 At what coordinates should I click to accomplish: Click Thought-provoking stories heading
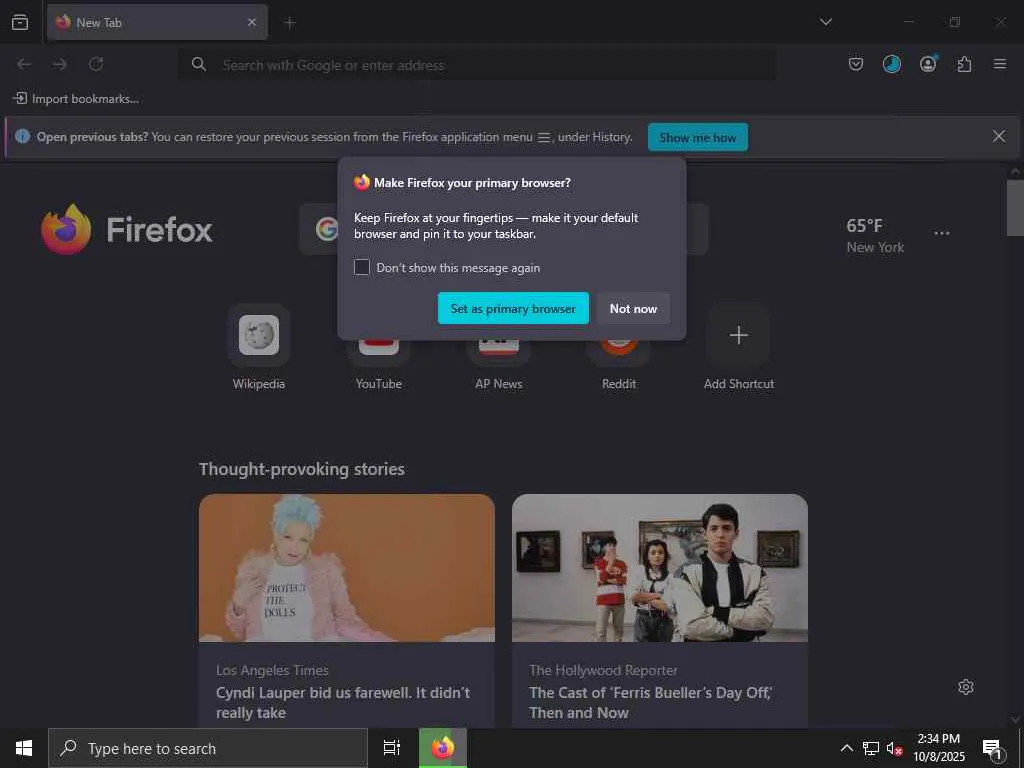tap(302, 469)
